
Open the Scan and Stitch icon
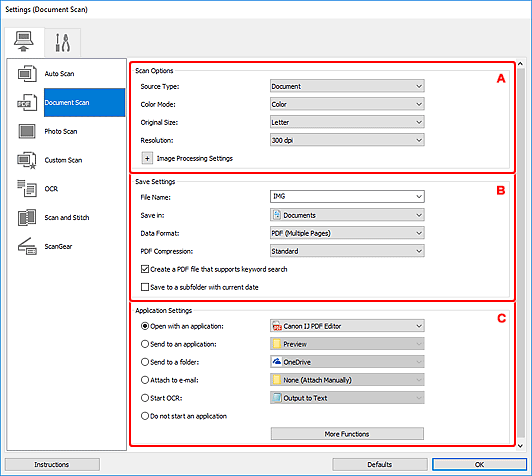27,217
